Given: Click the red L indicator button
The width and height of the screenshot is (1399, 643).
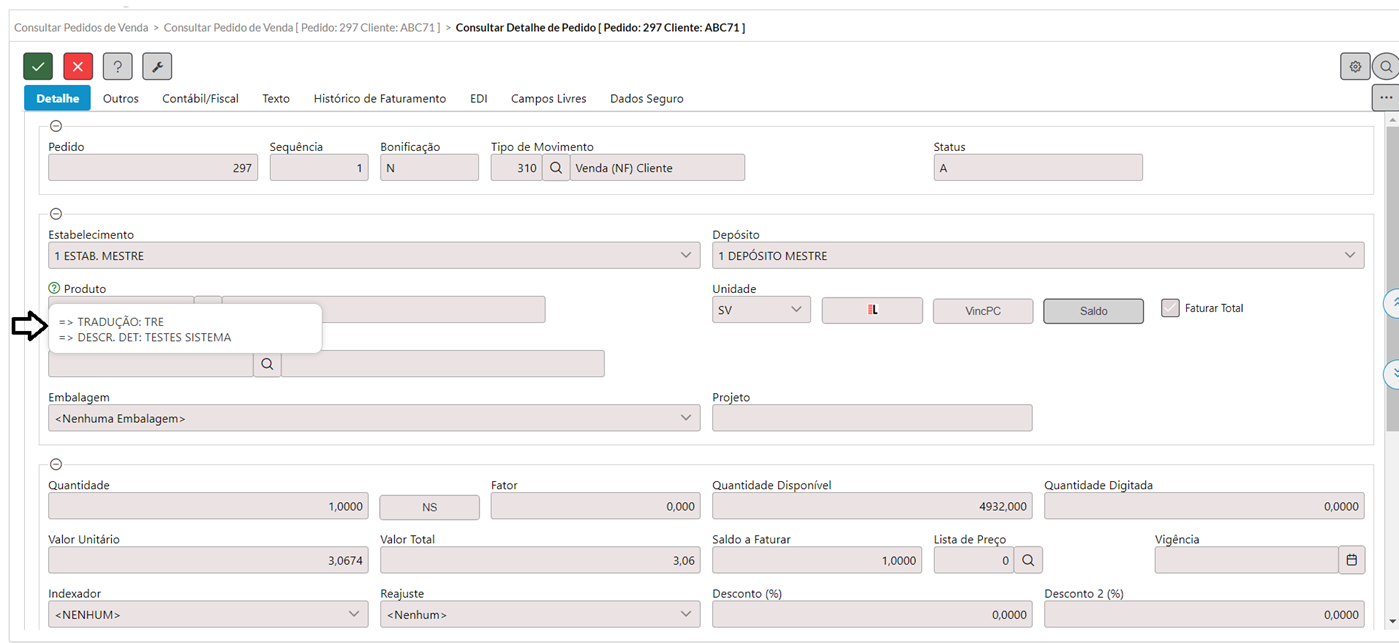Looking at the screenshot, I should click(872, 311).
